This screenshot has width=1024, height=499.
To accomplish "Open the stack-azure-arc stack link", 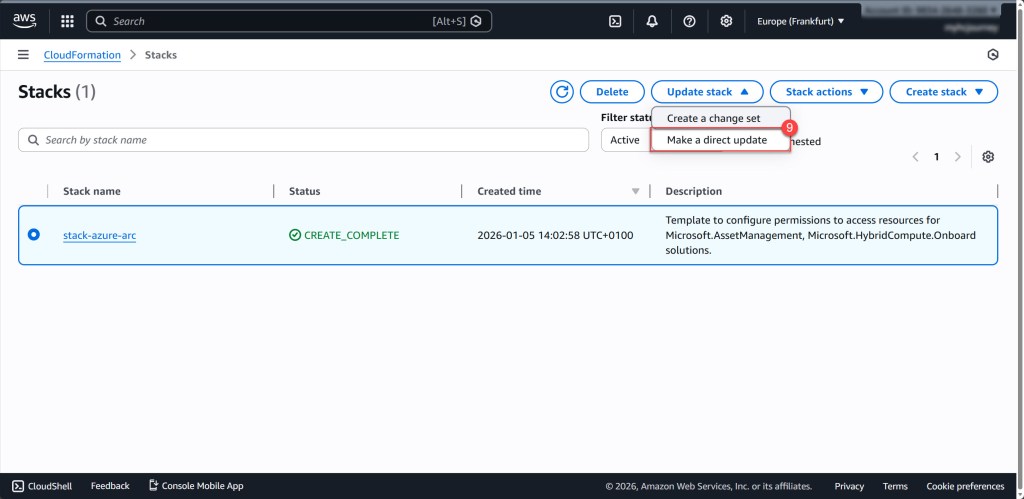I will 99,236.
